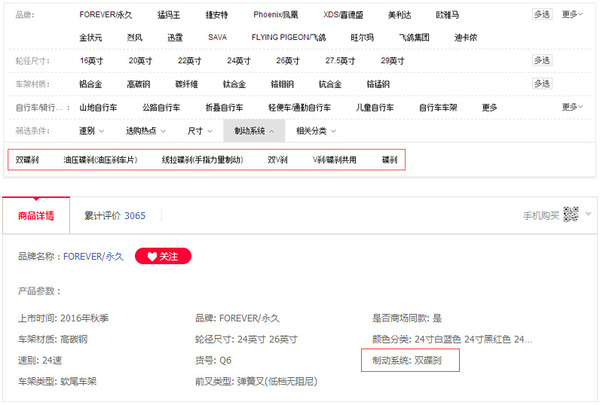Click the red 关注 follow button
600x405 pixels.
tap(163, 256)
